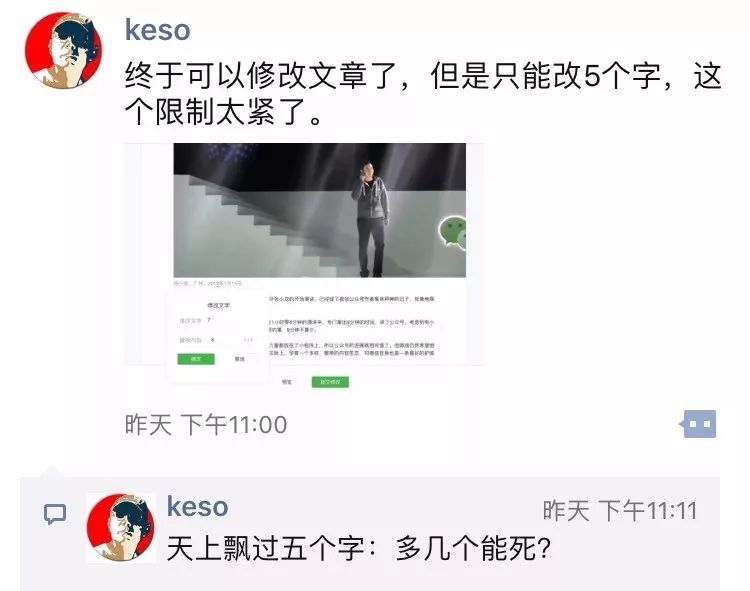
Task: Click the comment timestamp 昨天 下午11:11
Action: click(619, 511)
